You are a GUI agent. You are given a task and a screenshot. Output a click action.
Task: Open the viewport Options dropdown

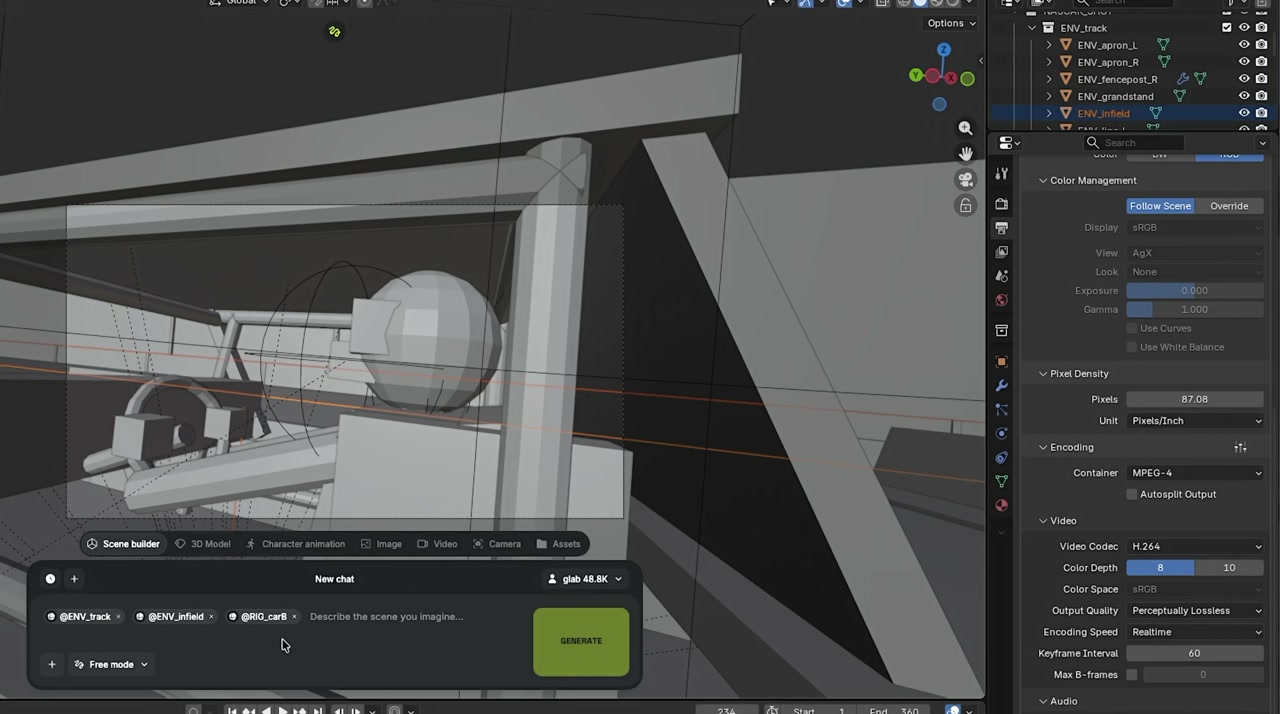point(951,23)
